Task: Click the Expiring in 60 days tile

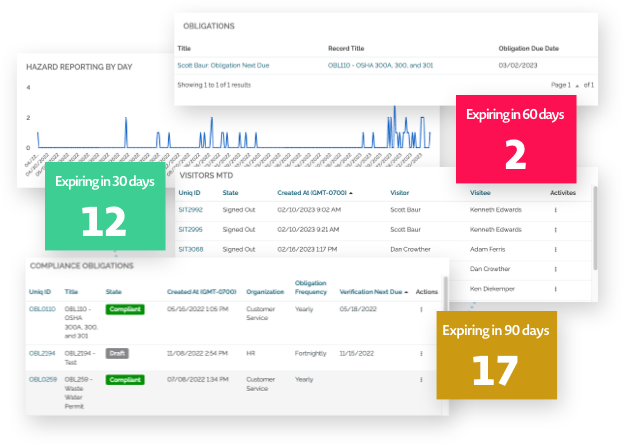Action: (x=515, y=139)
